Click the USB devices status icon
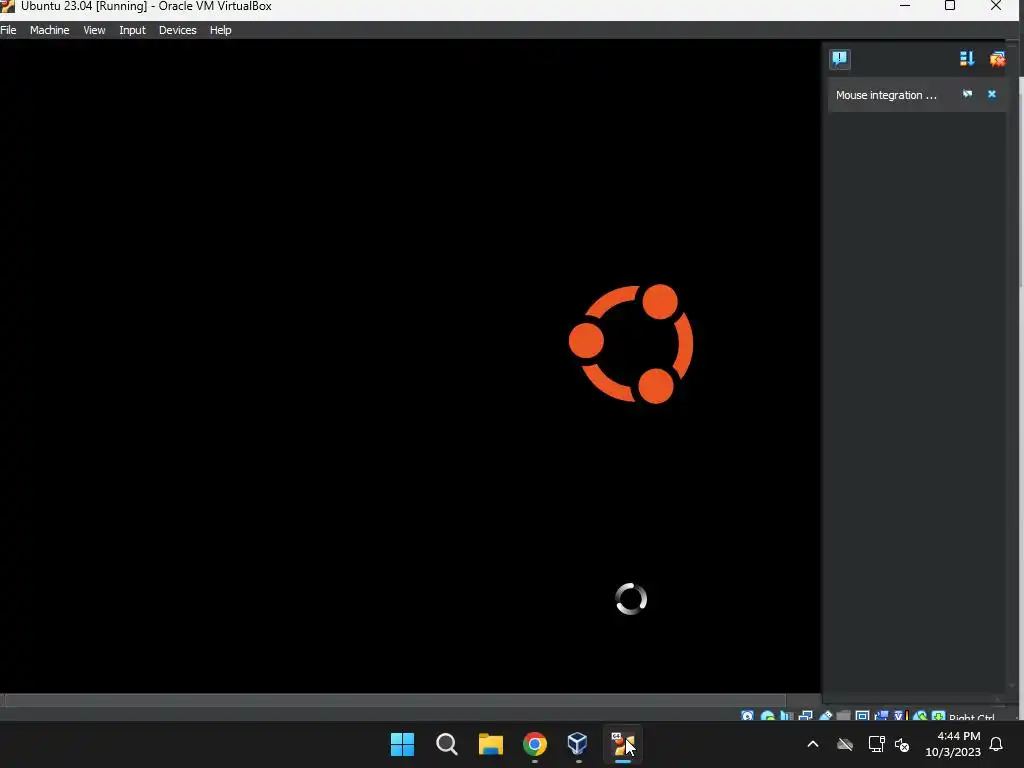This screenshot has width=1024, height=768. tap(825, 716)
